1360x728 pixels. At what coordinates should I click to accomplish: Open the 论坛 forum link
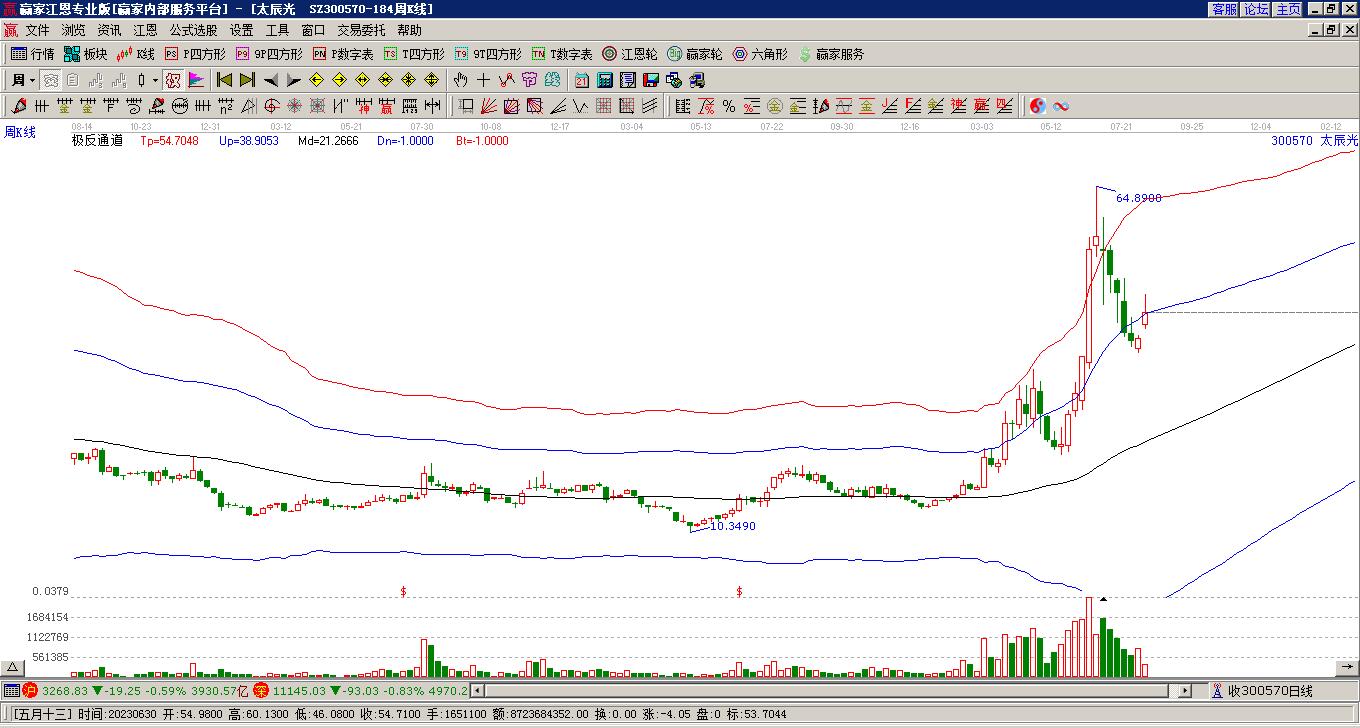[1257, 9]
